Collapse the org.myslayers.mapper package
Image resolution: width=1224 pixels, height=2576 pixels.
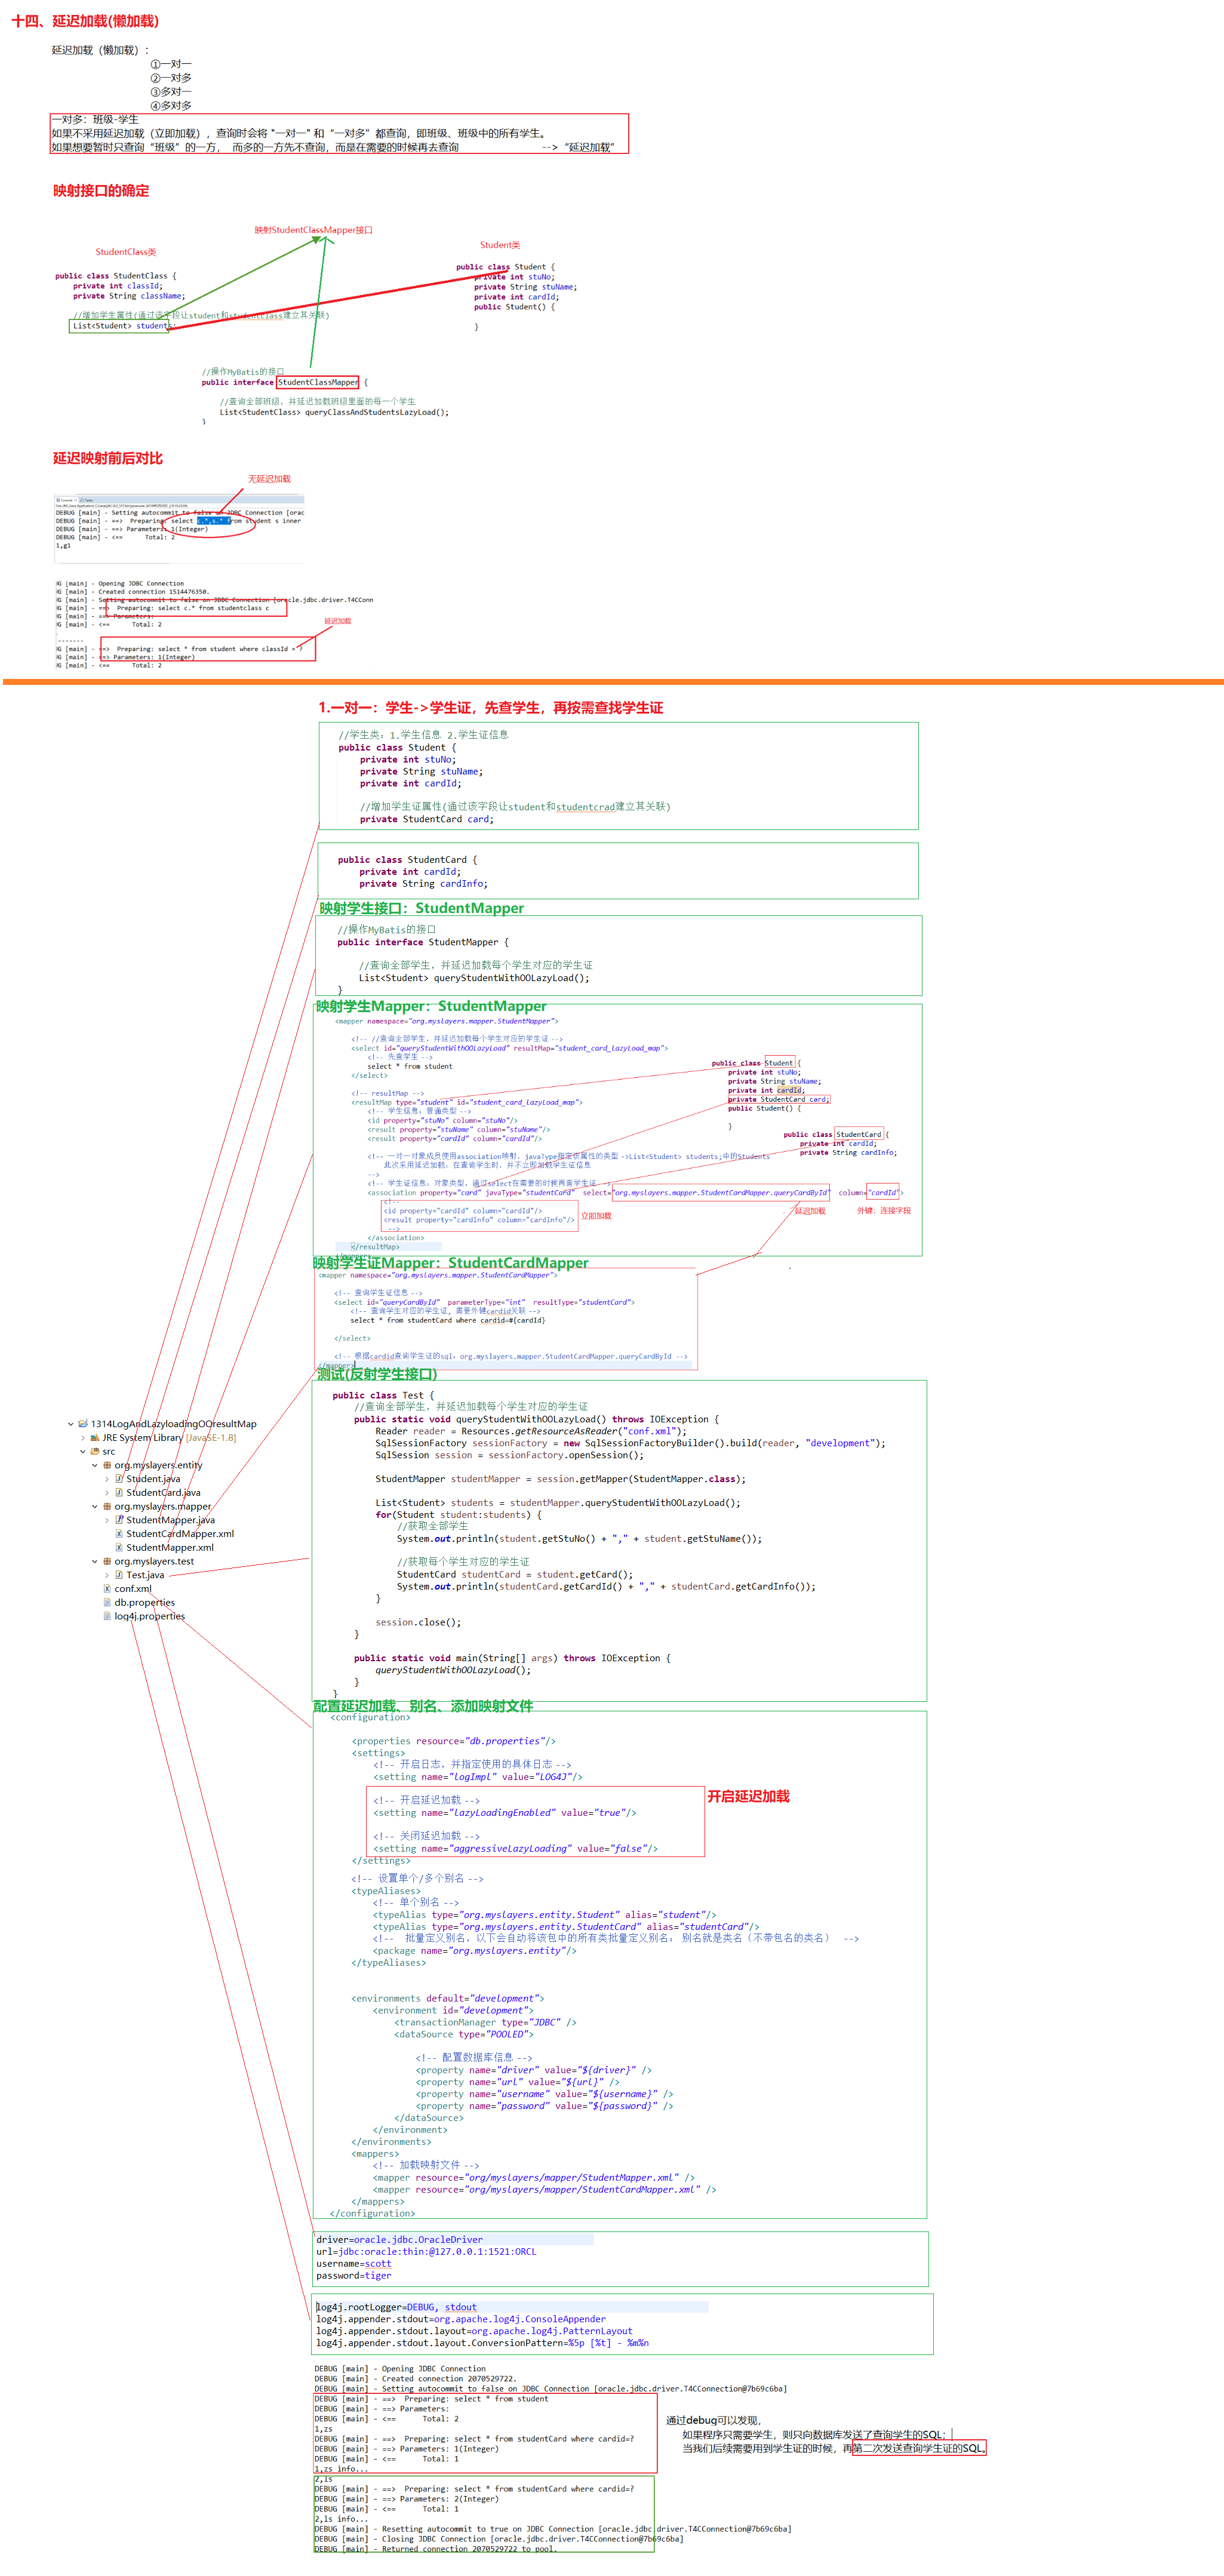pos(95,1507)
